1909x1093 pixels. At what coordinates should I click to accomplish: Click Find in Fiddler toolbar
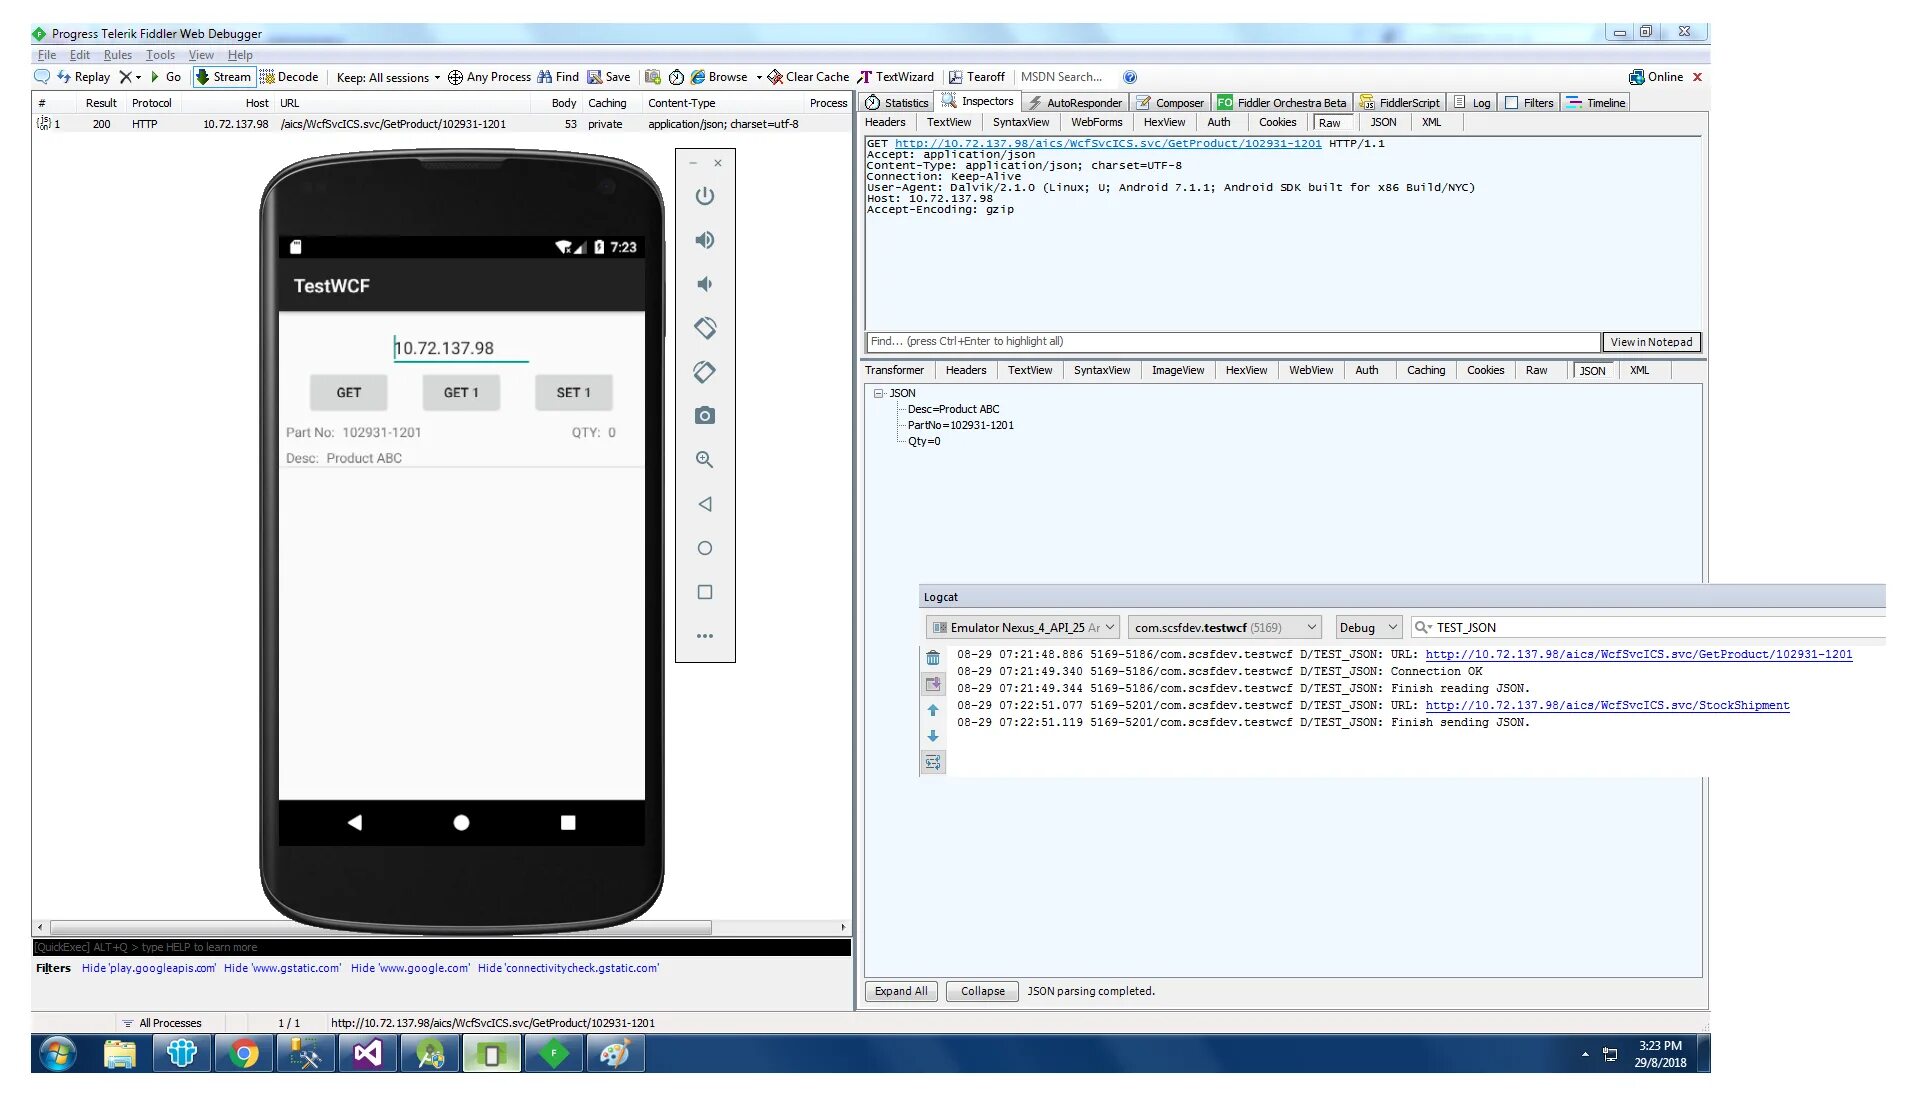[558, 77]
